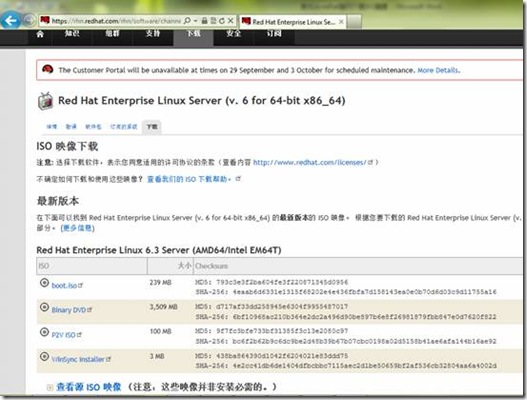Open the 更多信息 link
527x400 pixels.
77,228
